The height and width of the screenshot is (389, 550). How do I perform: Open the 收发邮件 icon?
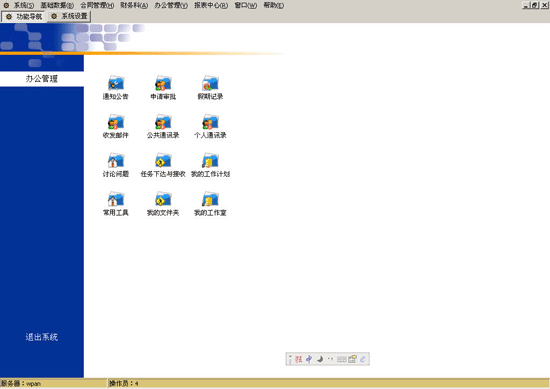coord(116,122)
